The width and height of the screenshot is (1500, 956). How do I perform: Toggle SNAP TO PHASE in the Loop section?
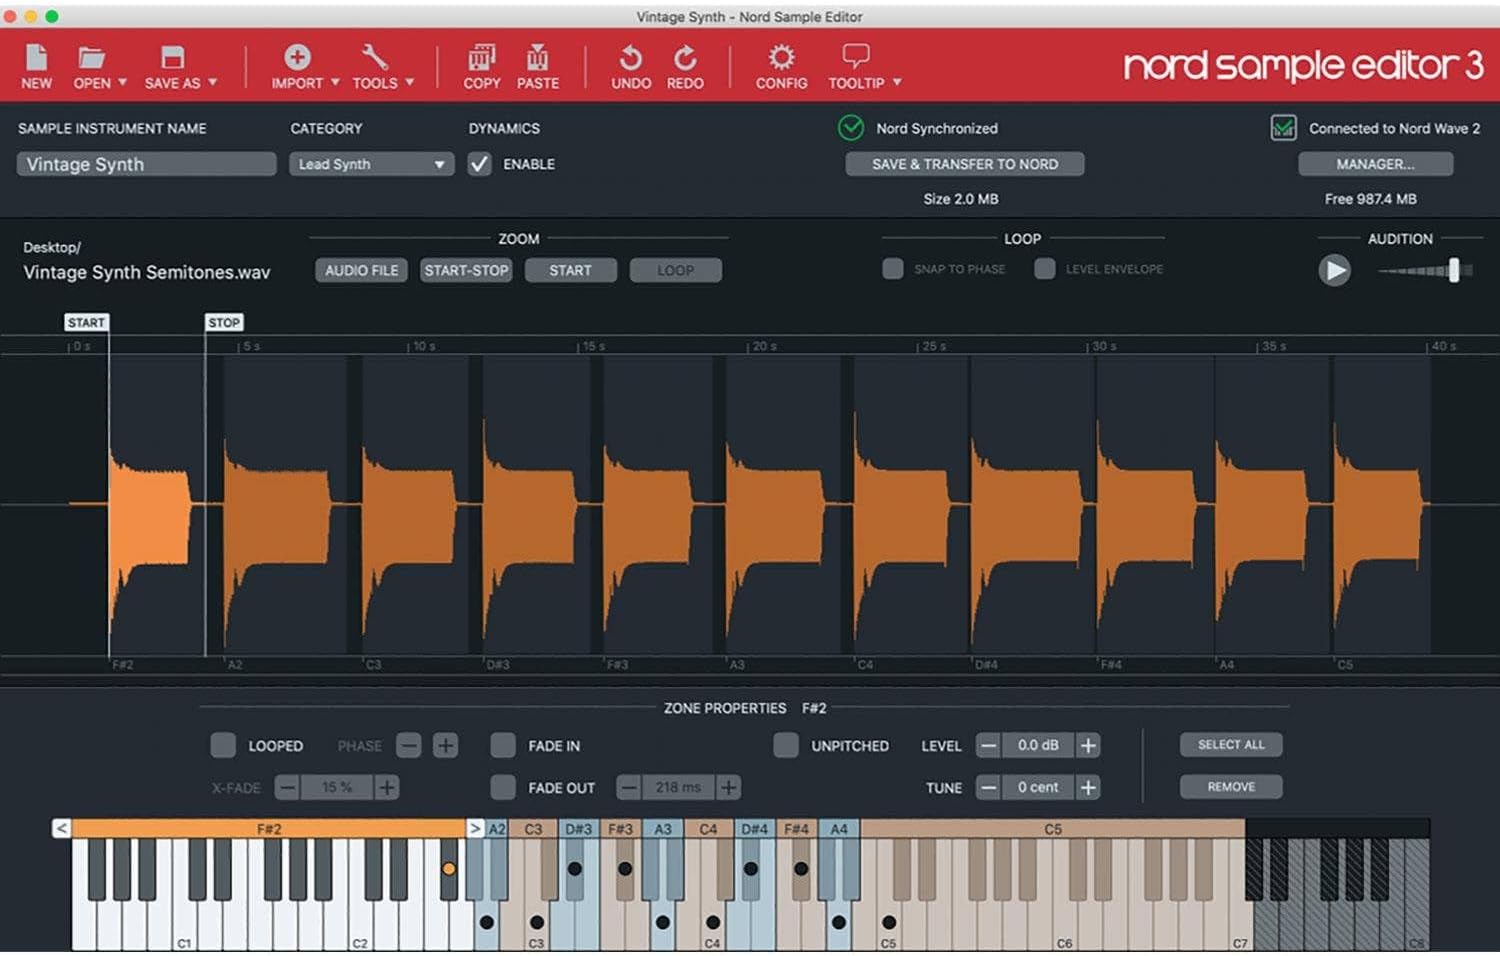[892, 268]
